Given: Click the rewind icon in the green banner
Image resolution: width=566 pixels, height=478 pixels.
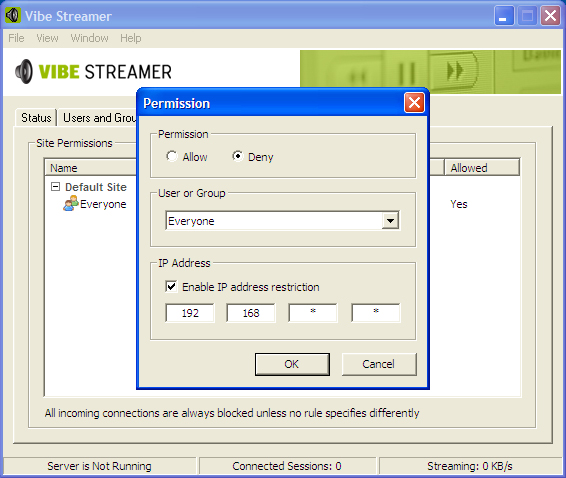Looking at the screenshot, I should 358,77.
